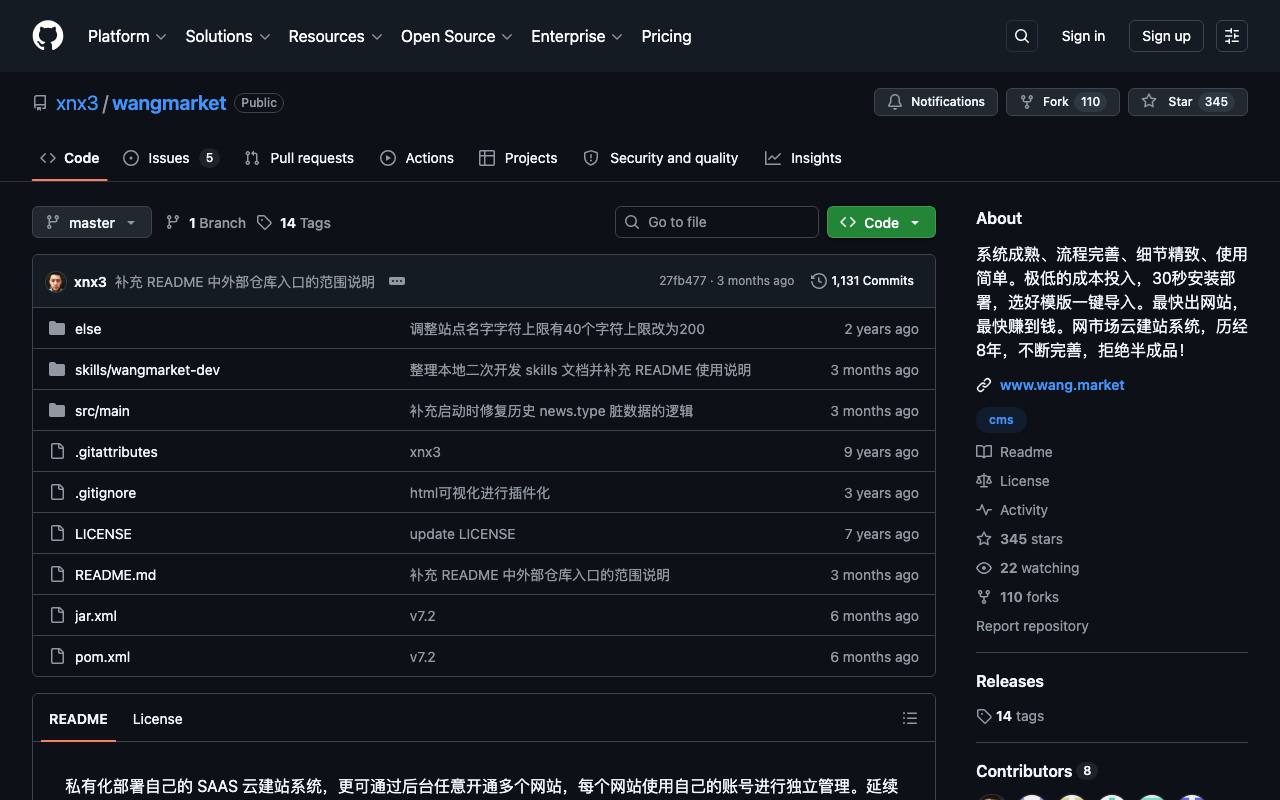Click the xnx3 author avatar in commit bar
1280x800 pixels.
coord(56,281)
